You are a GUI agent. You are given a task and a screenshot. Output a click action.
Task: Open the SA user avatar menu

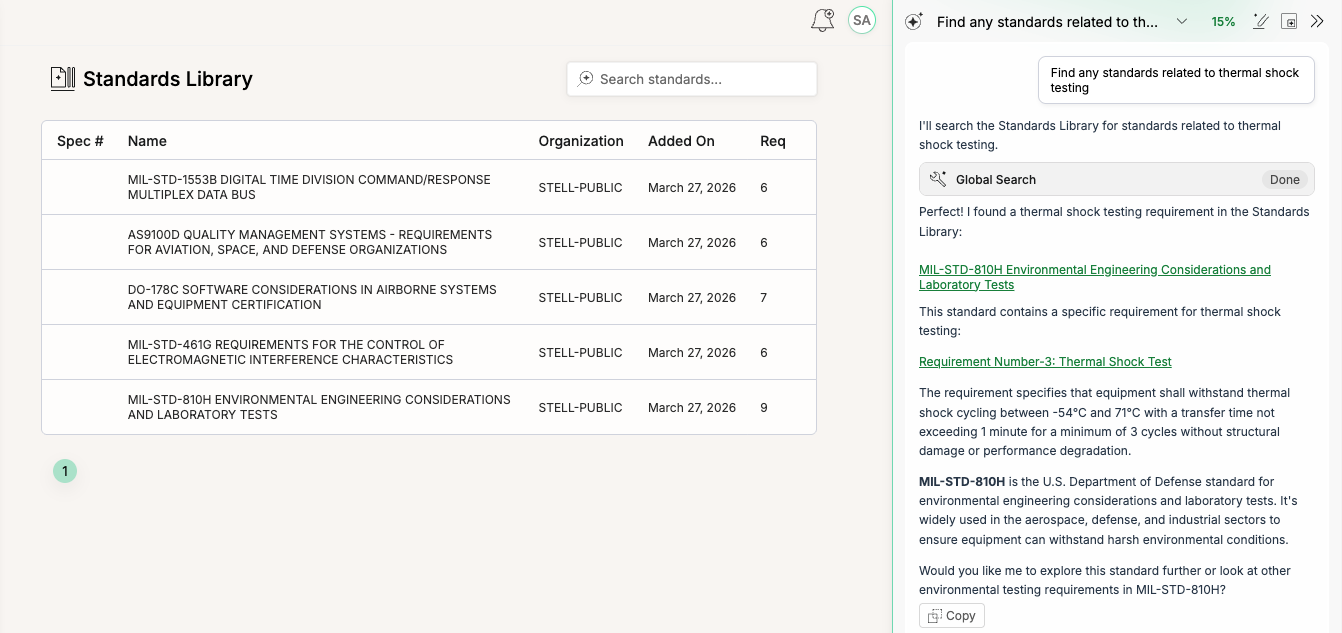click(x=861, y=20)
